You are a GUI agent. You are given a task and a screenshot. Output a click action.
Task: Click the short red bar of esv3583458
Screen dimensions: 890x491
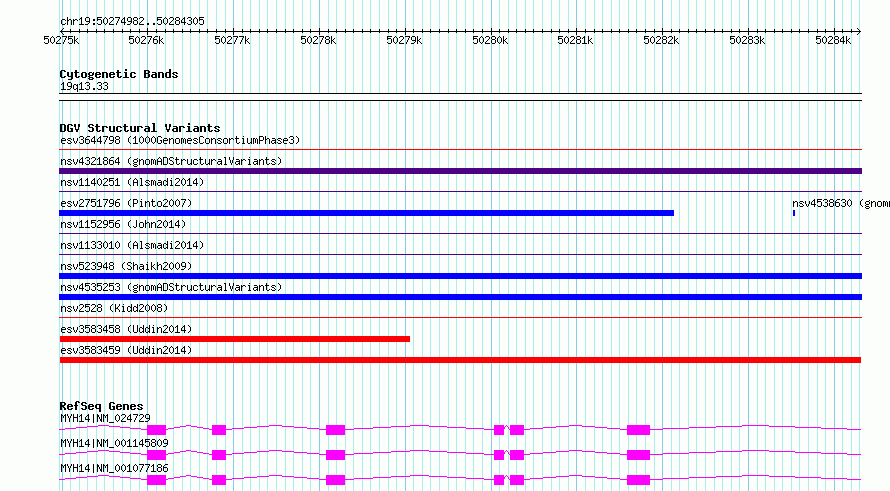(234, 339)
